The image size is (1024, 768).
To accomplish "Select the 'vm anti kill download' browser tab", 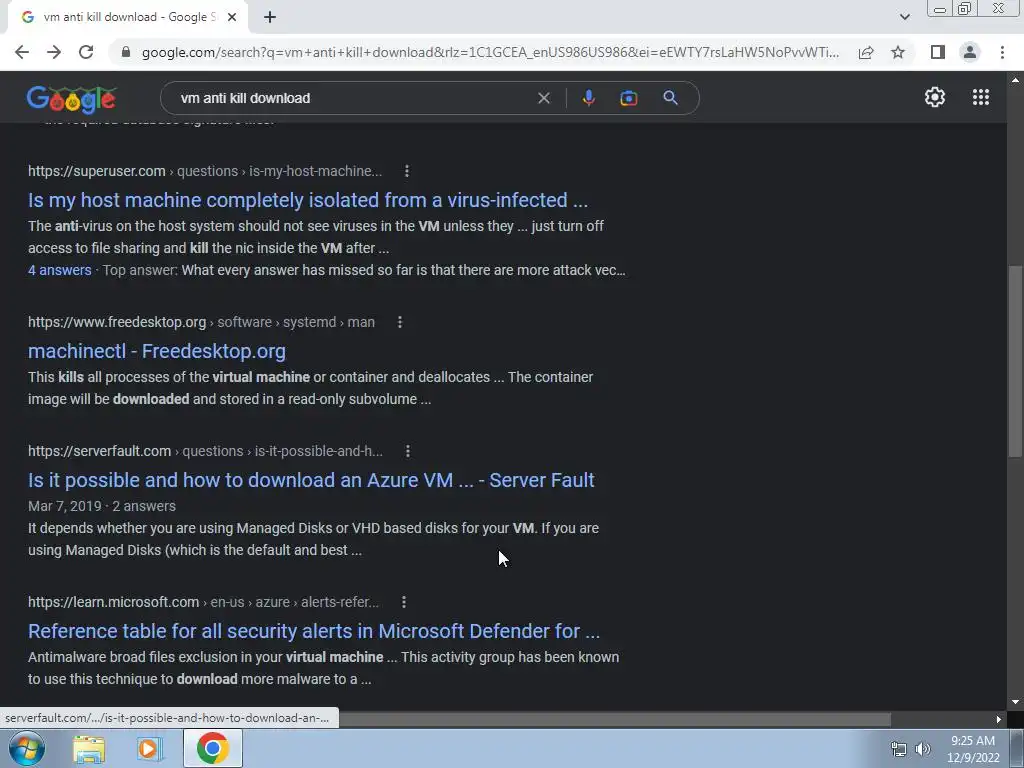I will pyautogui.click(x=128, y=17).
